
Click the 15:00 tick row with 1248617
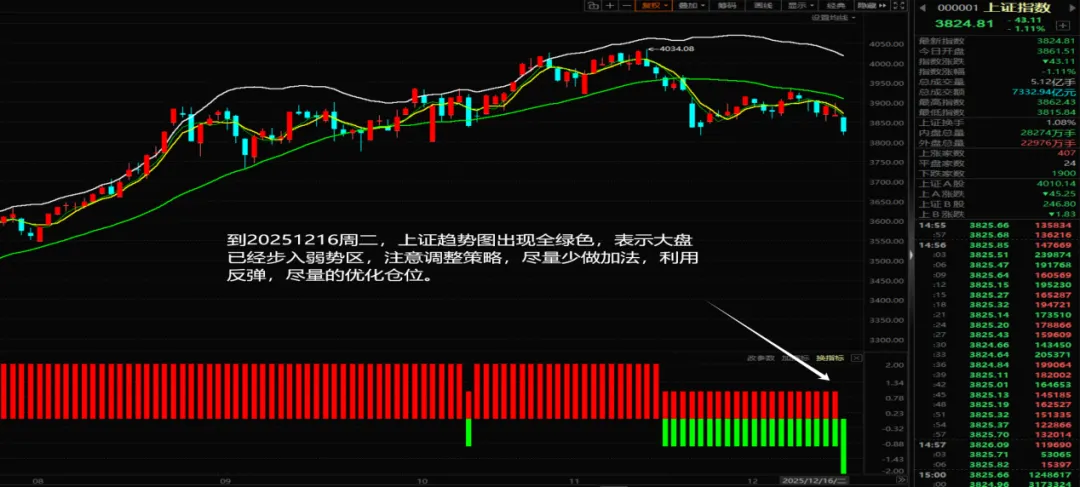point(998,475)
